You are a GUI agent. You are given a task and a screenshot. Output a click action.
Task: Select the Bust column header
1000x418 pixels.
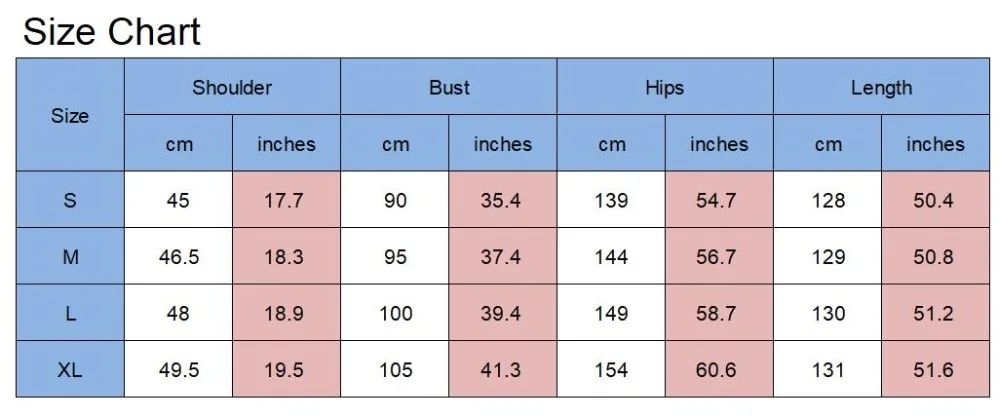449,87
